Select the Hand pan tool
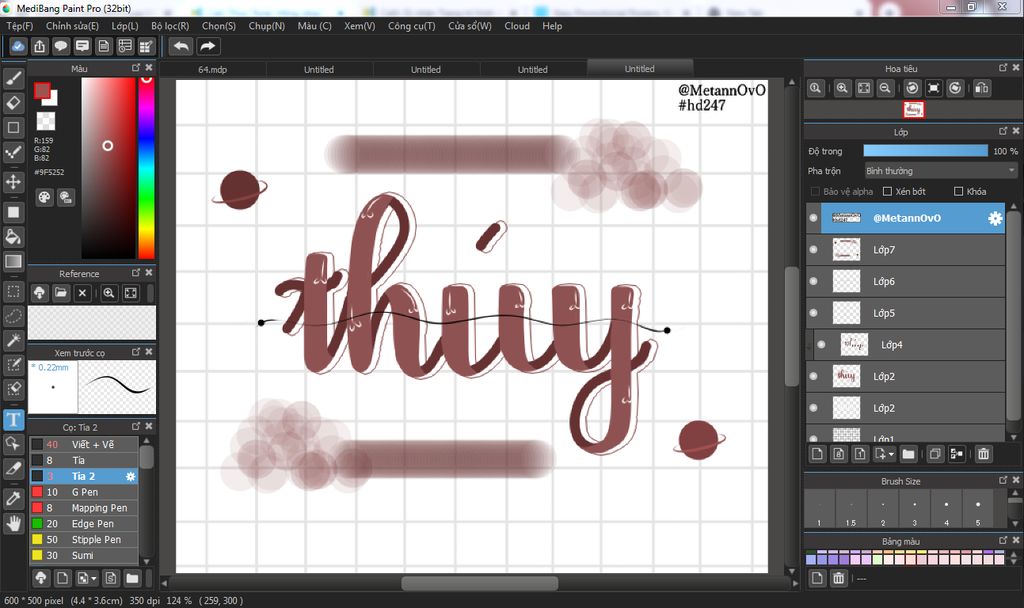 (14, 523)
